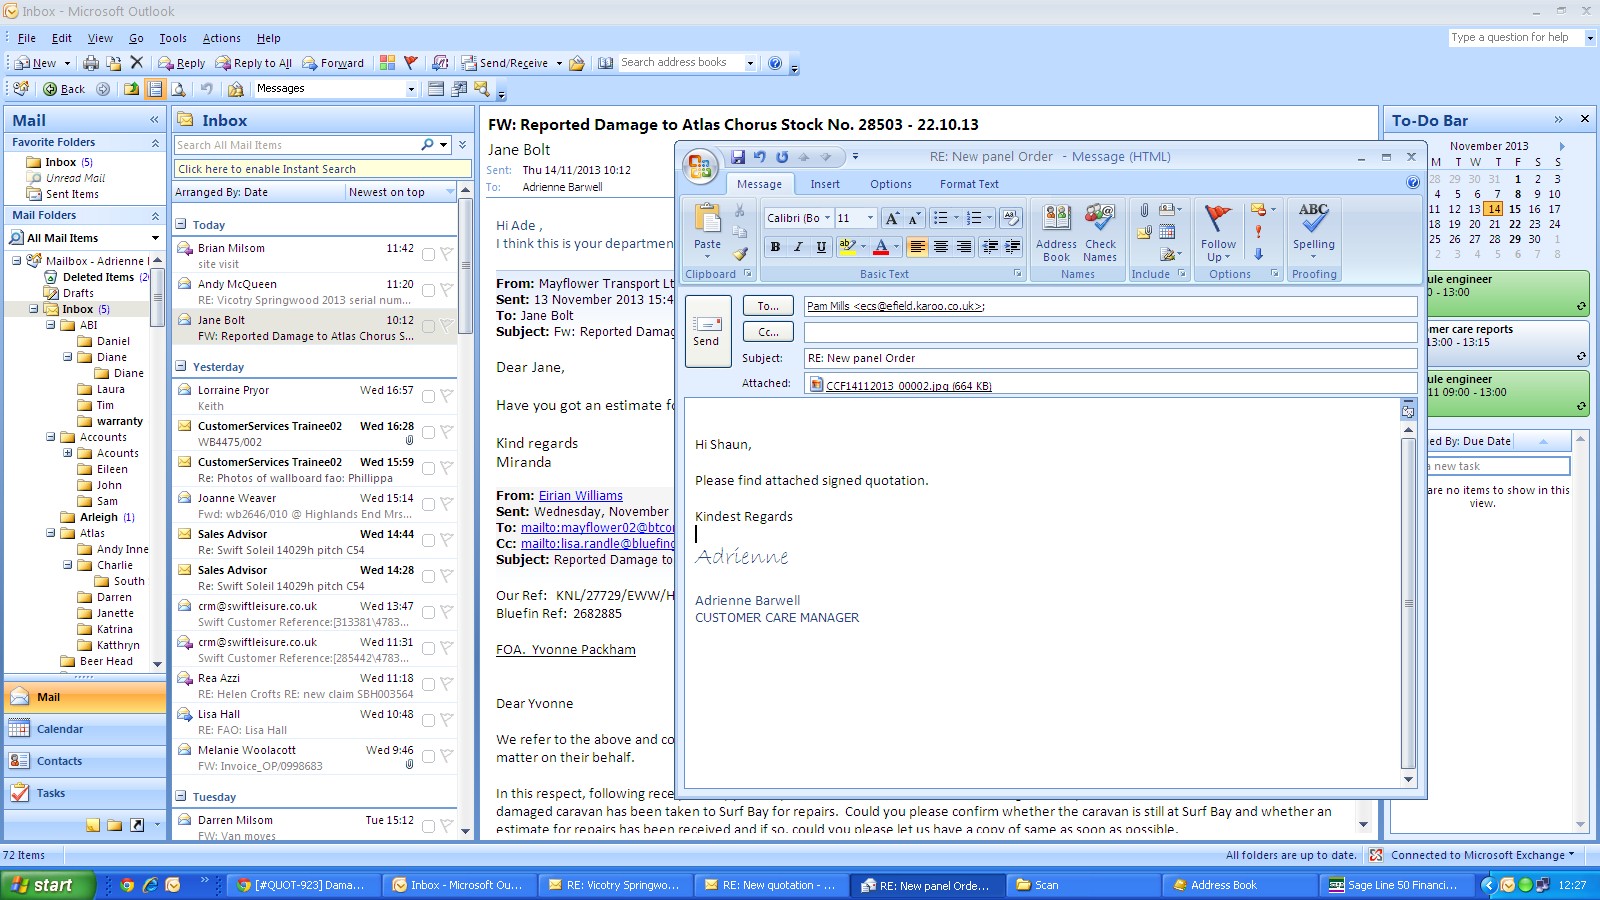Viewport: 1600px width, 900px height.
Task: Open Categorize color squares in Outlook toolbar
Action: click(x=387, y=63)
